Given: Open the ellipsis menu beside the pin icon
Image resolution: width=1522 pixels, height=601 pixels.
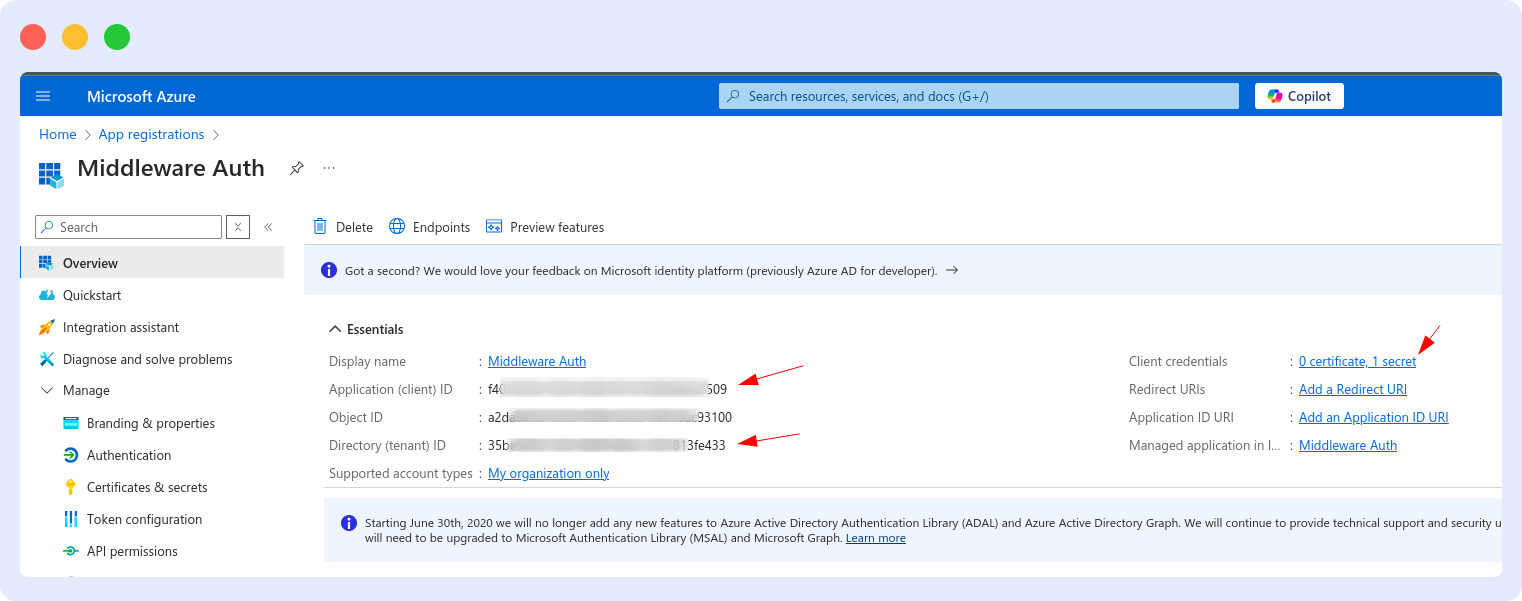Looking at the screenshot, I should (x=329, y=168).
